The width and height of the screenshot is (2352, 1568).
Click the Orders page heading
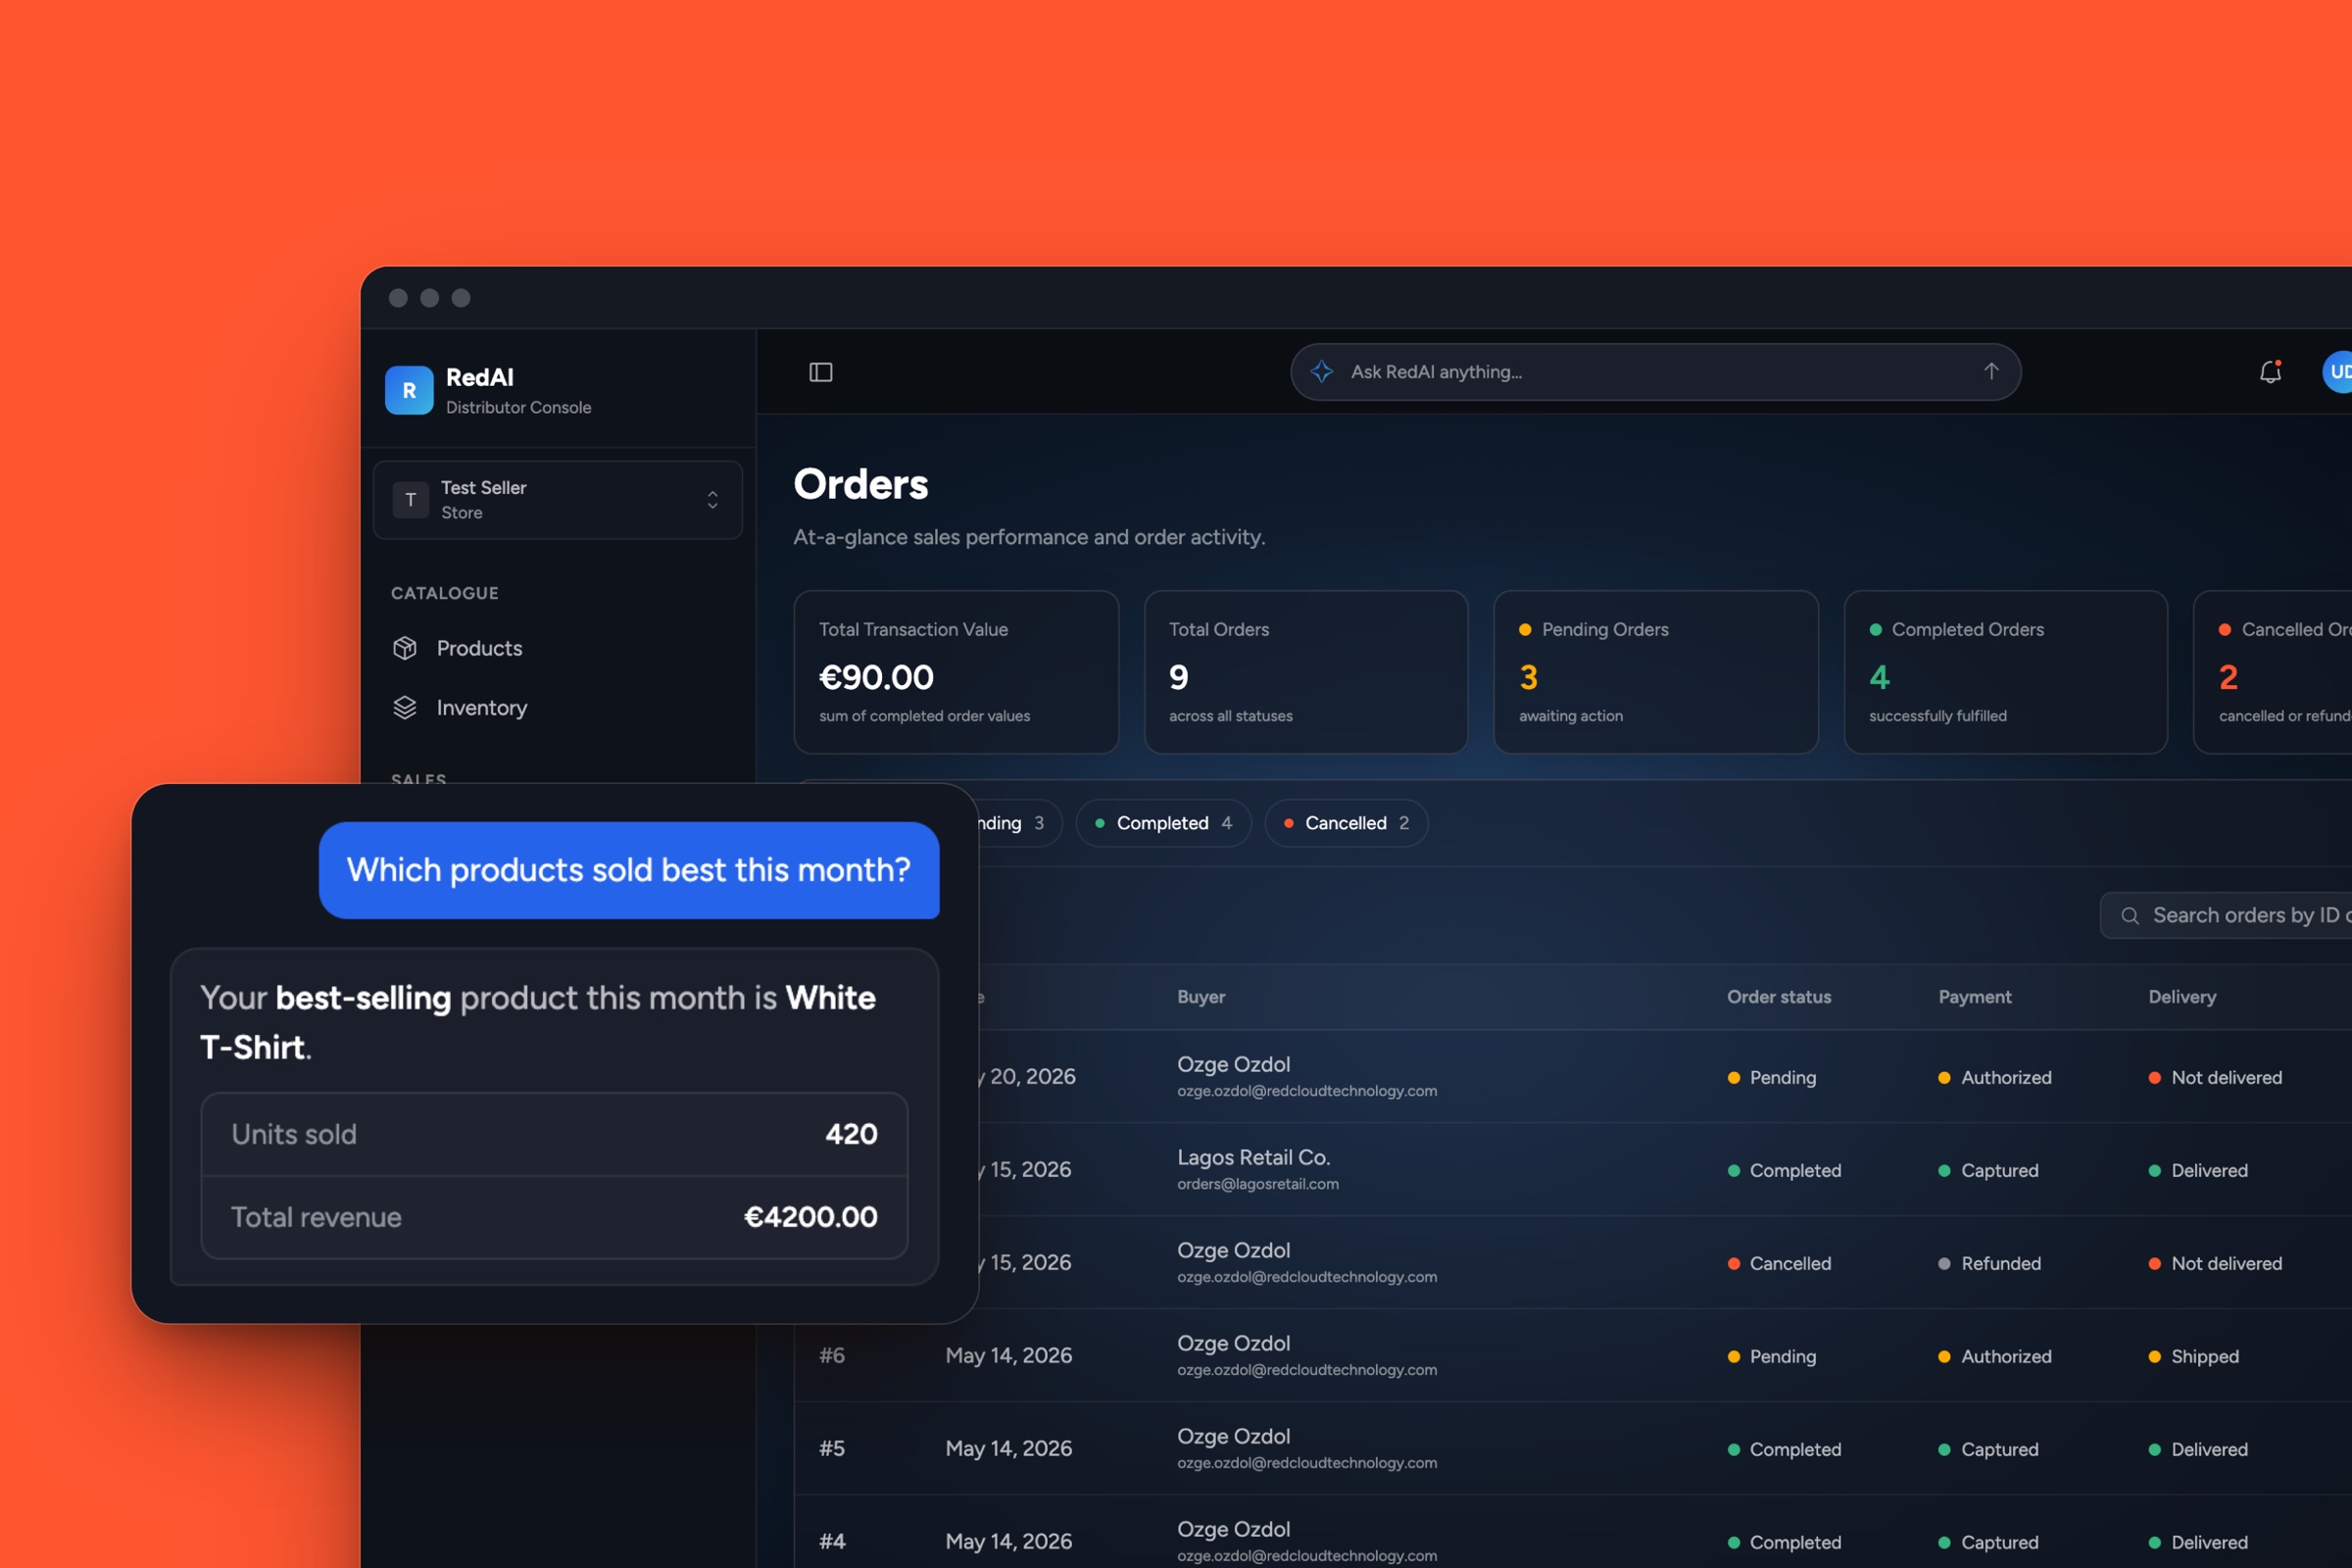[861, 484]
